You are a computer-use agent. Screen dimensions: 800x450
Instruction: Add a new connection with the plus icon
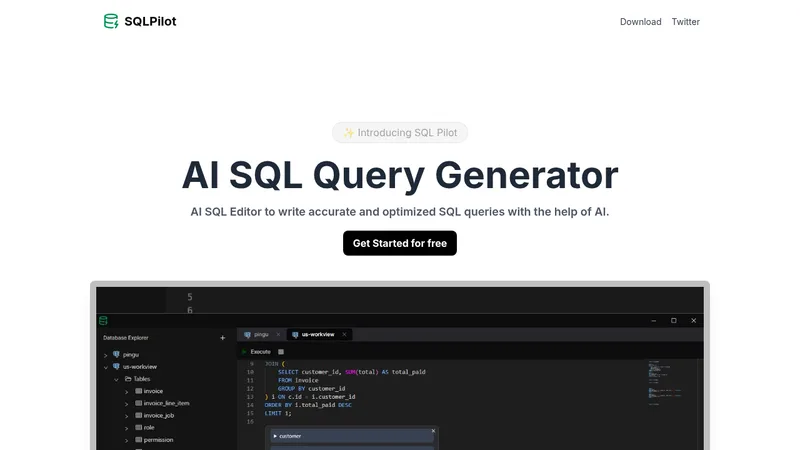[222, 338]
